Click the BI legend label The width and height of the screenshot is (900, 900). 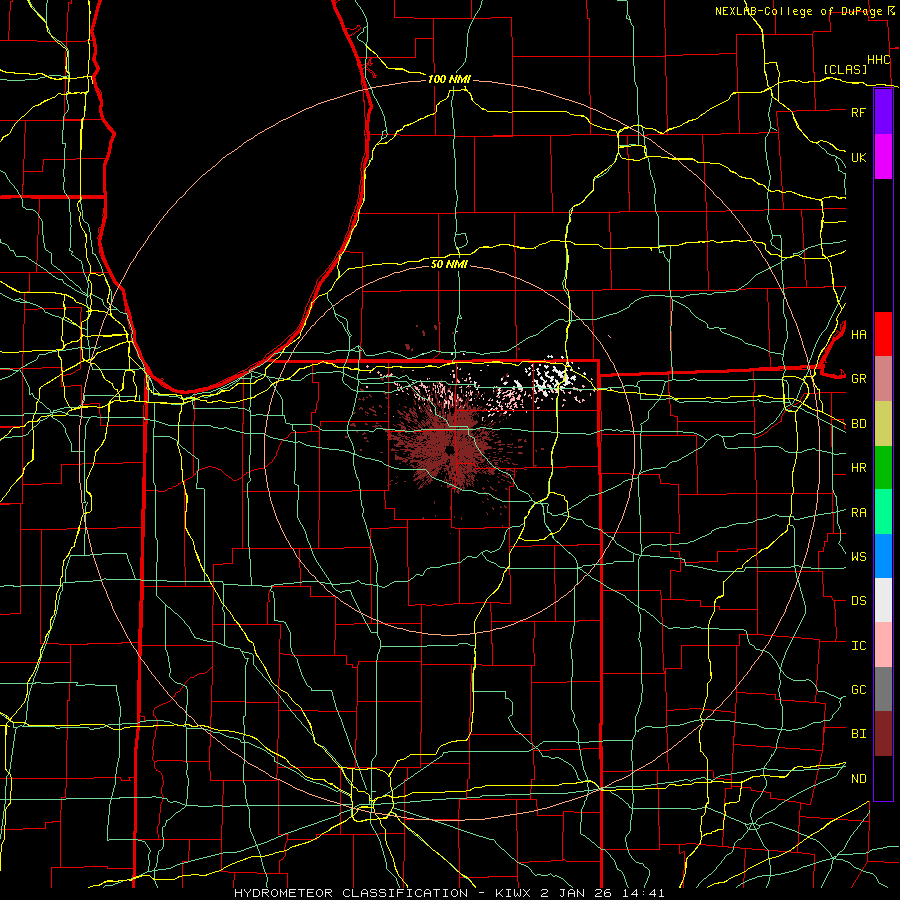(x=858, y=734)
